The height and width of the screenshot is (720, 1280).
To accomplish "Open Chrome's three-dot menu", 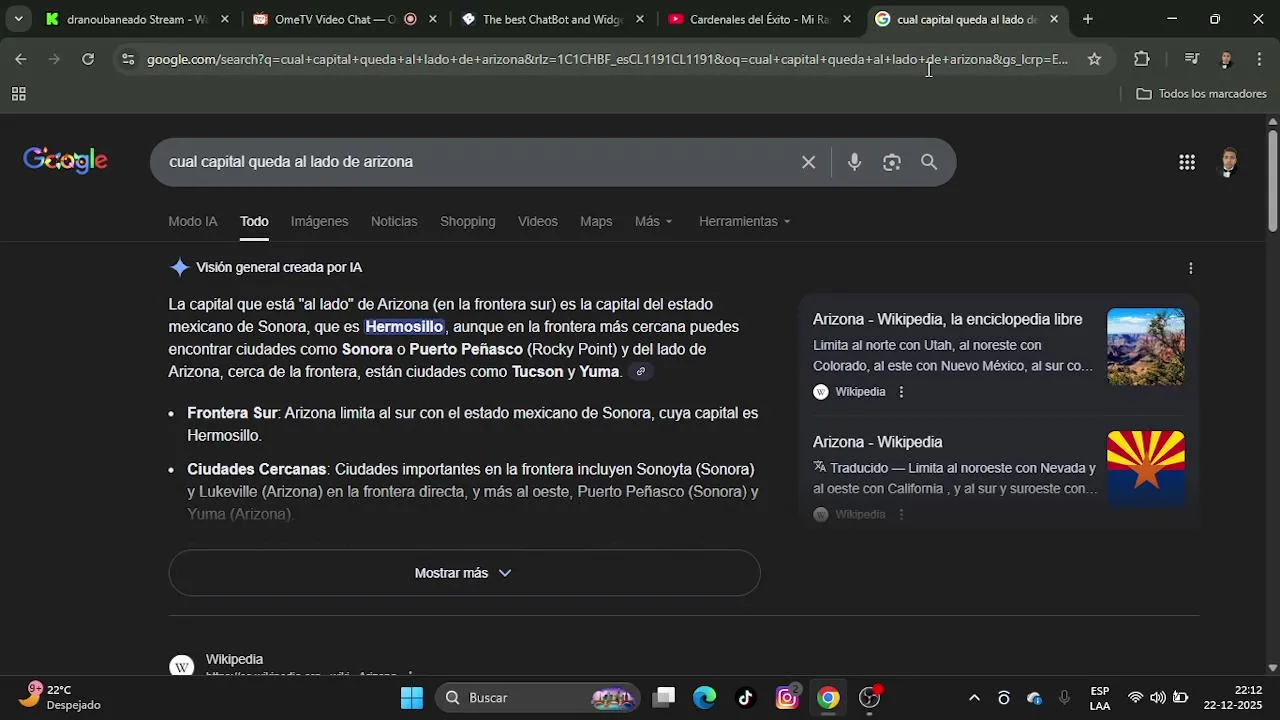I will pyautogui.click(x=1259, y=59).
